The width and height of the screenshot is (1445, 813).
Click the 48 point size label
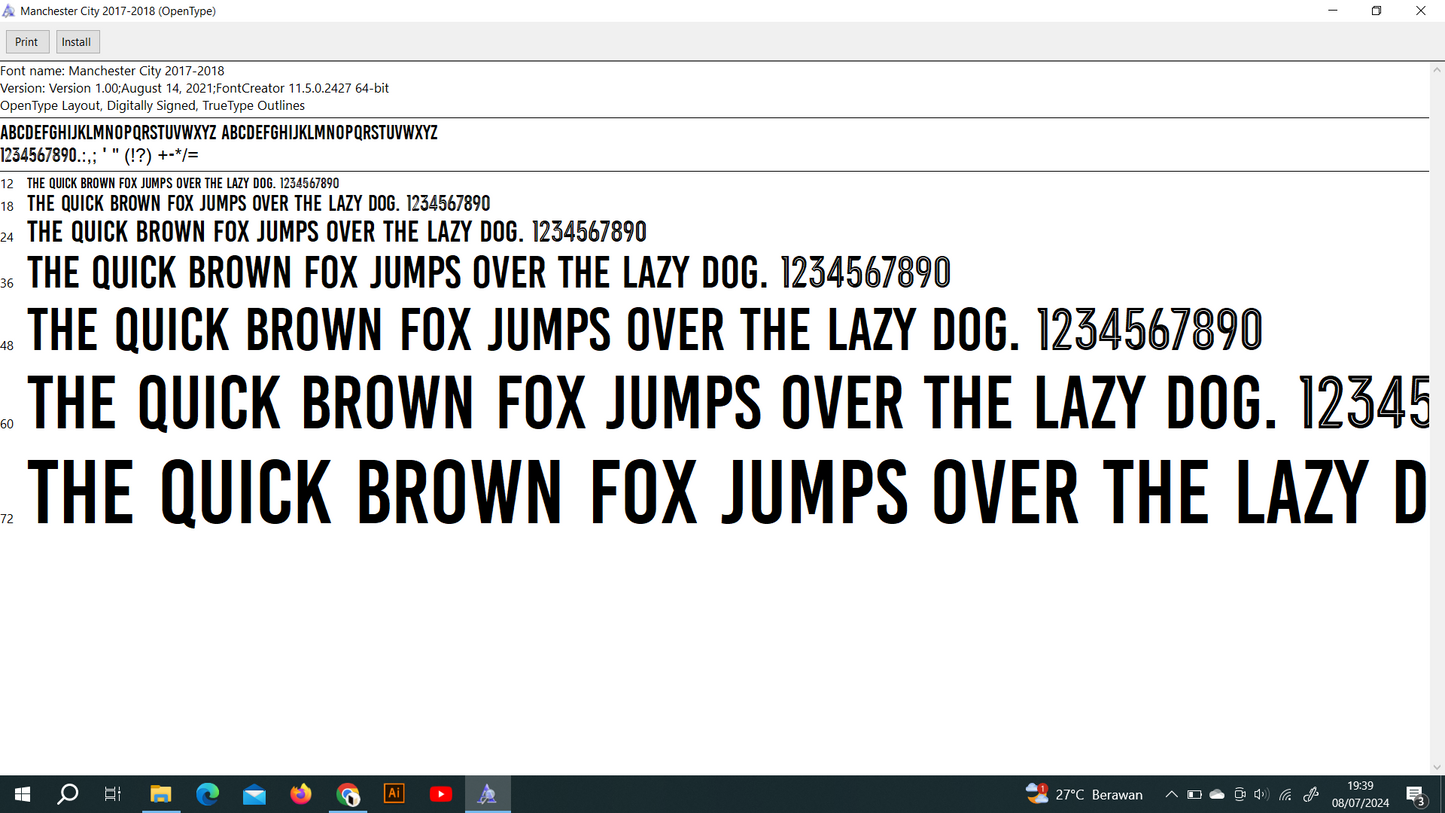7,346
